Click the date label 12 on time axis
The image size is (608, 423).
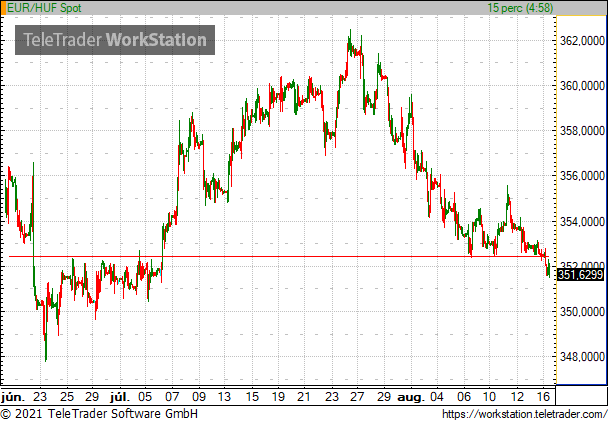517,397
